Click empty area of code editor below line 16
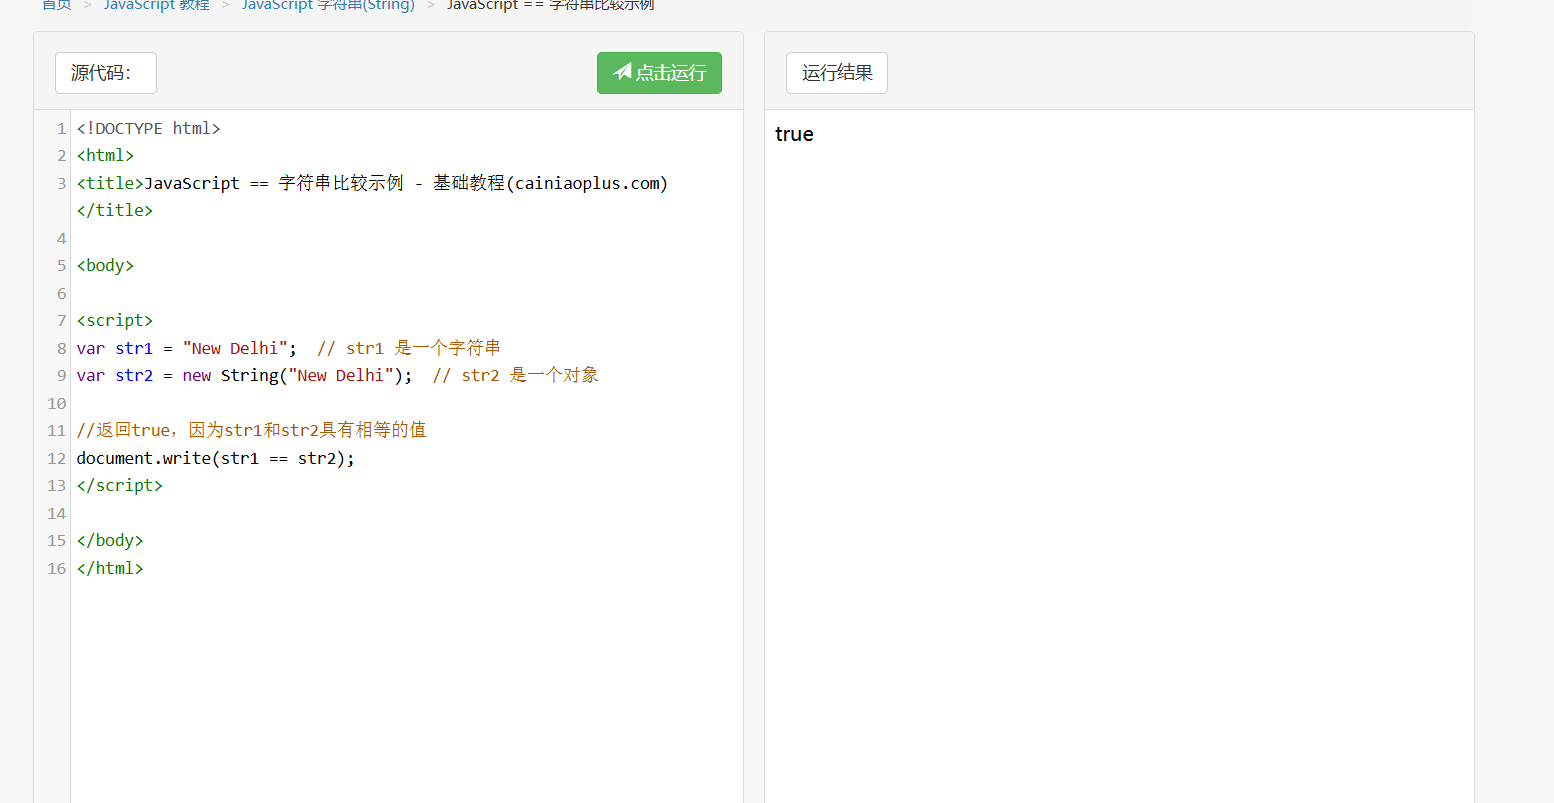Viewport: 1554px width, 803px height. coord(406,690)
